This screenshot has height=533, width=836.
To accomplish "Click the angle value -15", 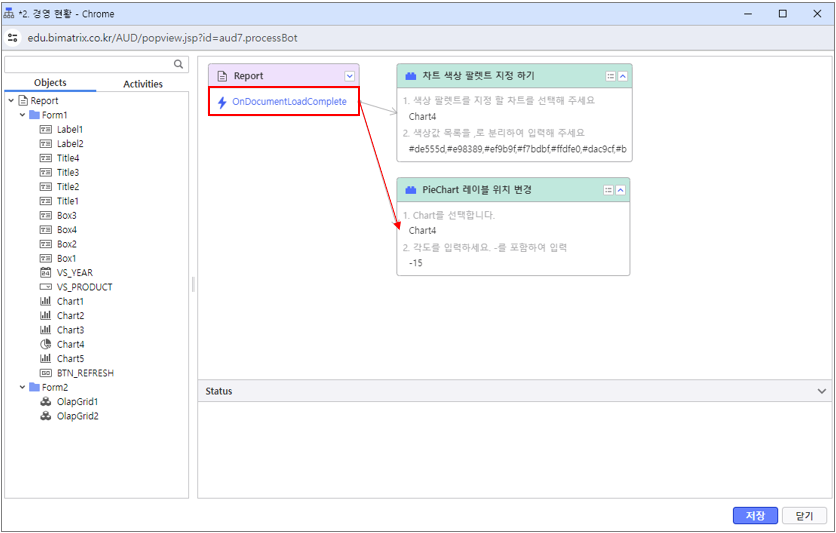I will click(x=416, y=263).
